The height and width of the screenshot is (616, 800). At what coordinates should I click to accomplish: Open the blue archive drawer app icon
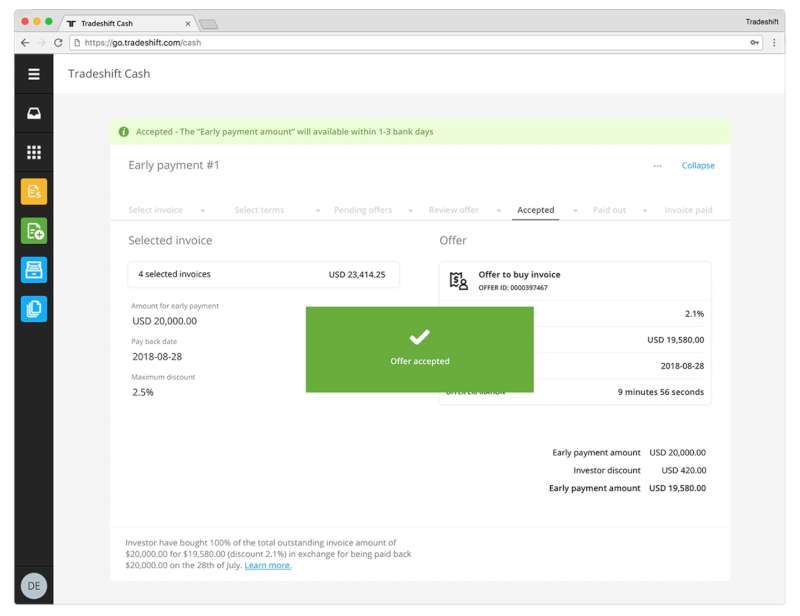coord(34,269)
